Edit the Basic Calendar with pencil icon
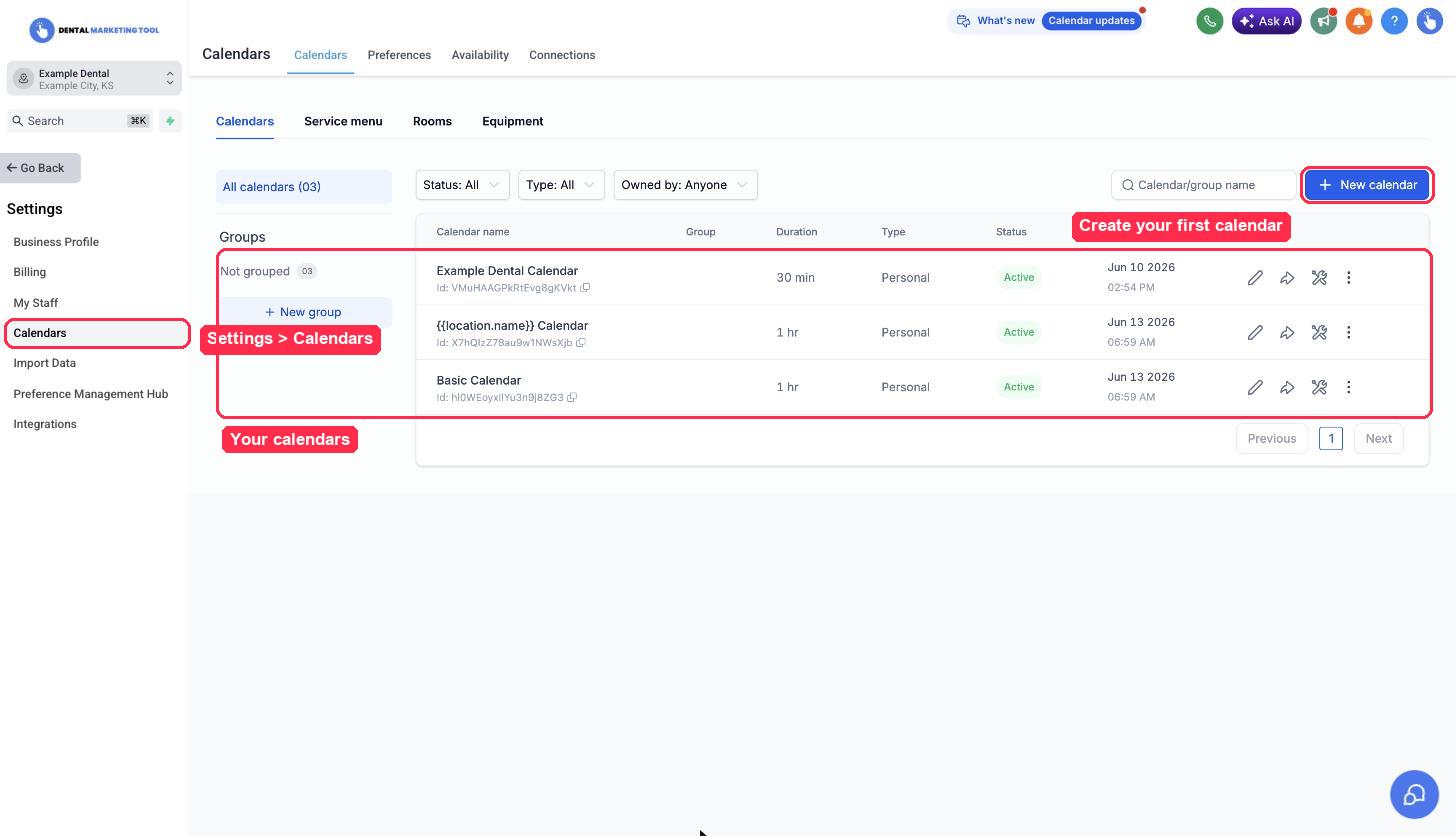The image size is (1456, 836). tap(1255, 387)
